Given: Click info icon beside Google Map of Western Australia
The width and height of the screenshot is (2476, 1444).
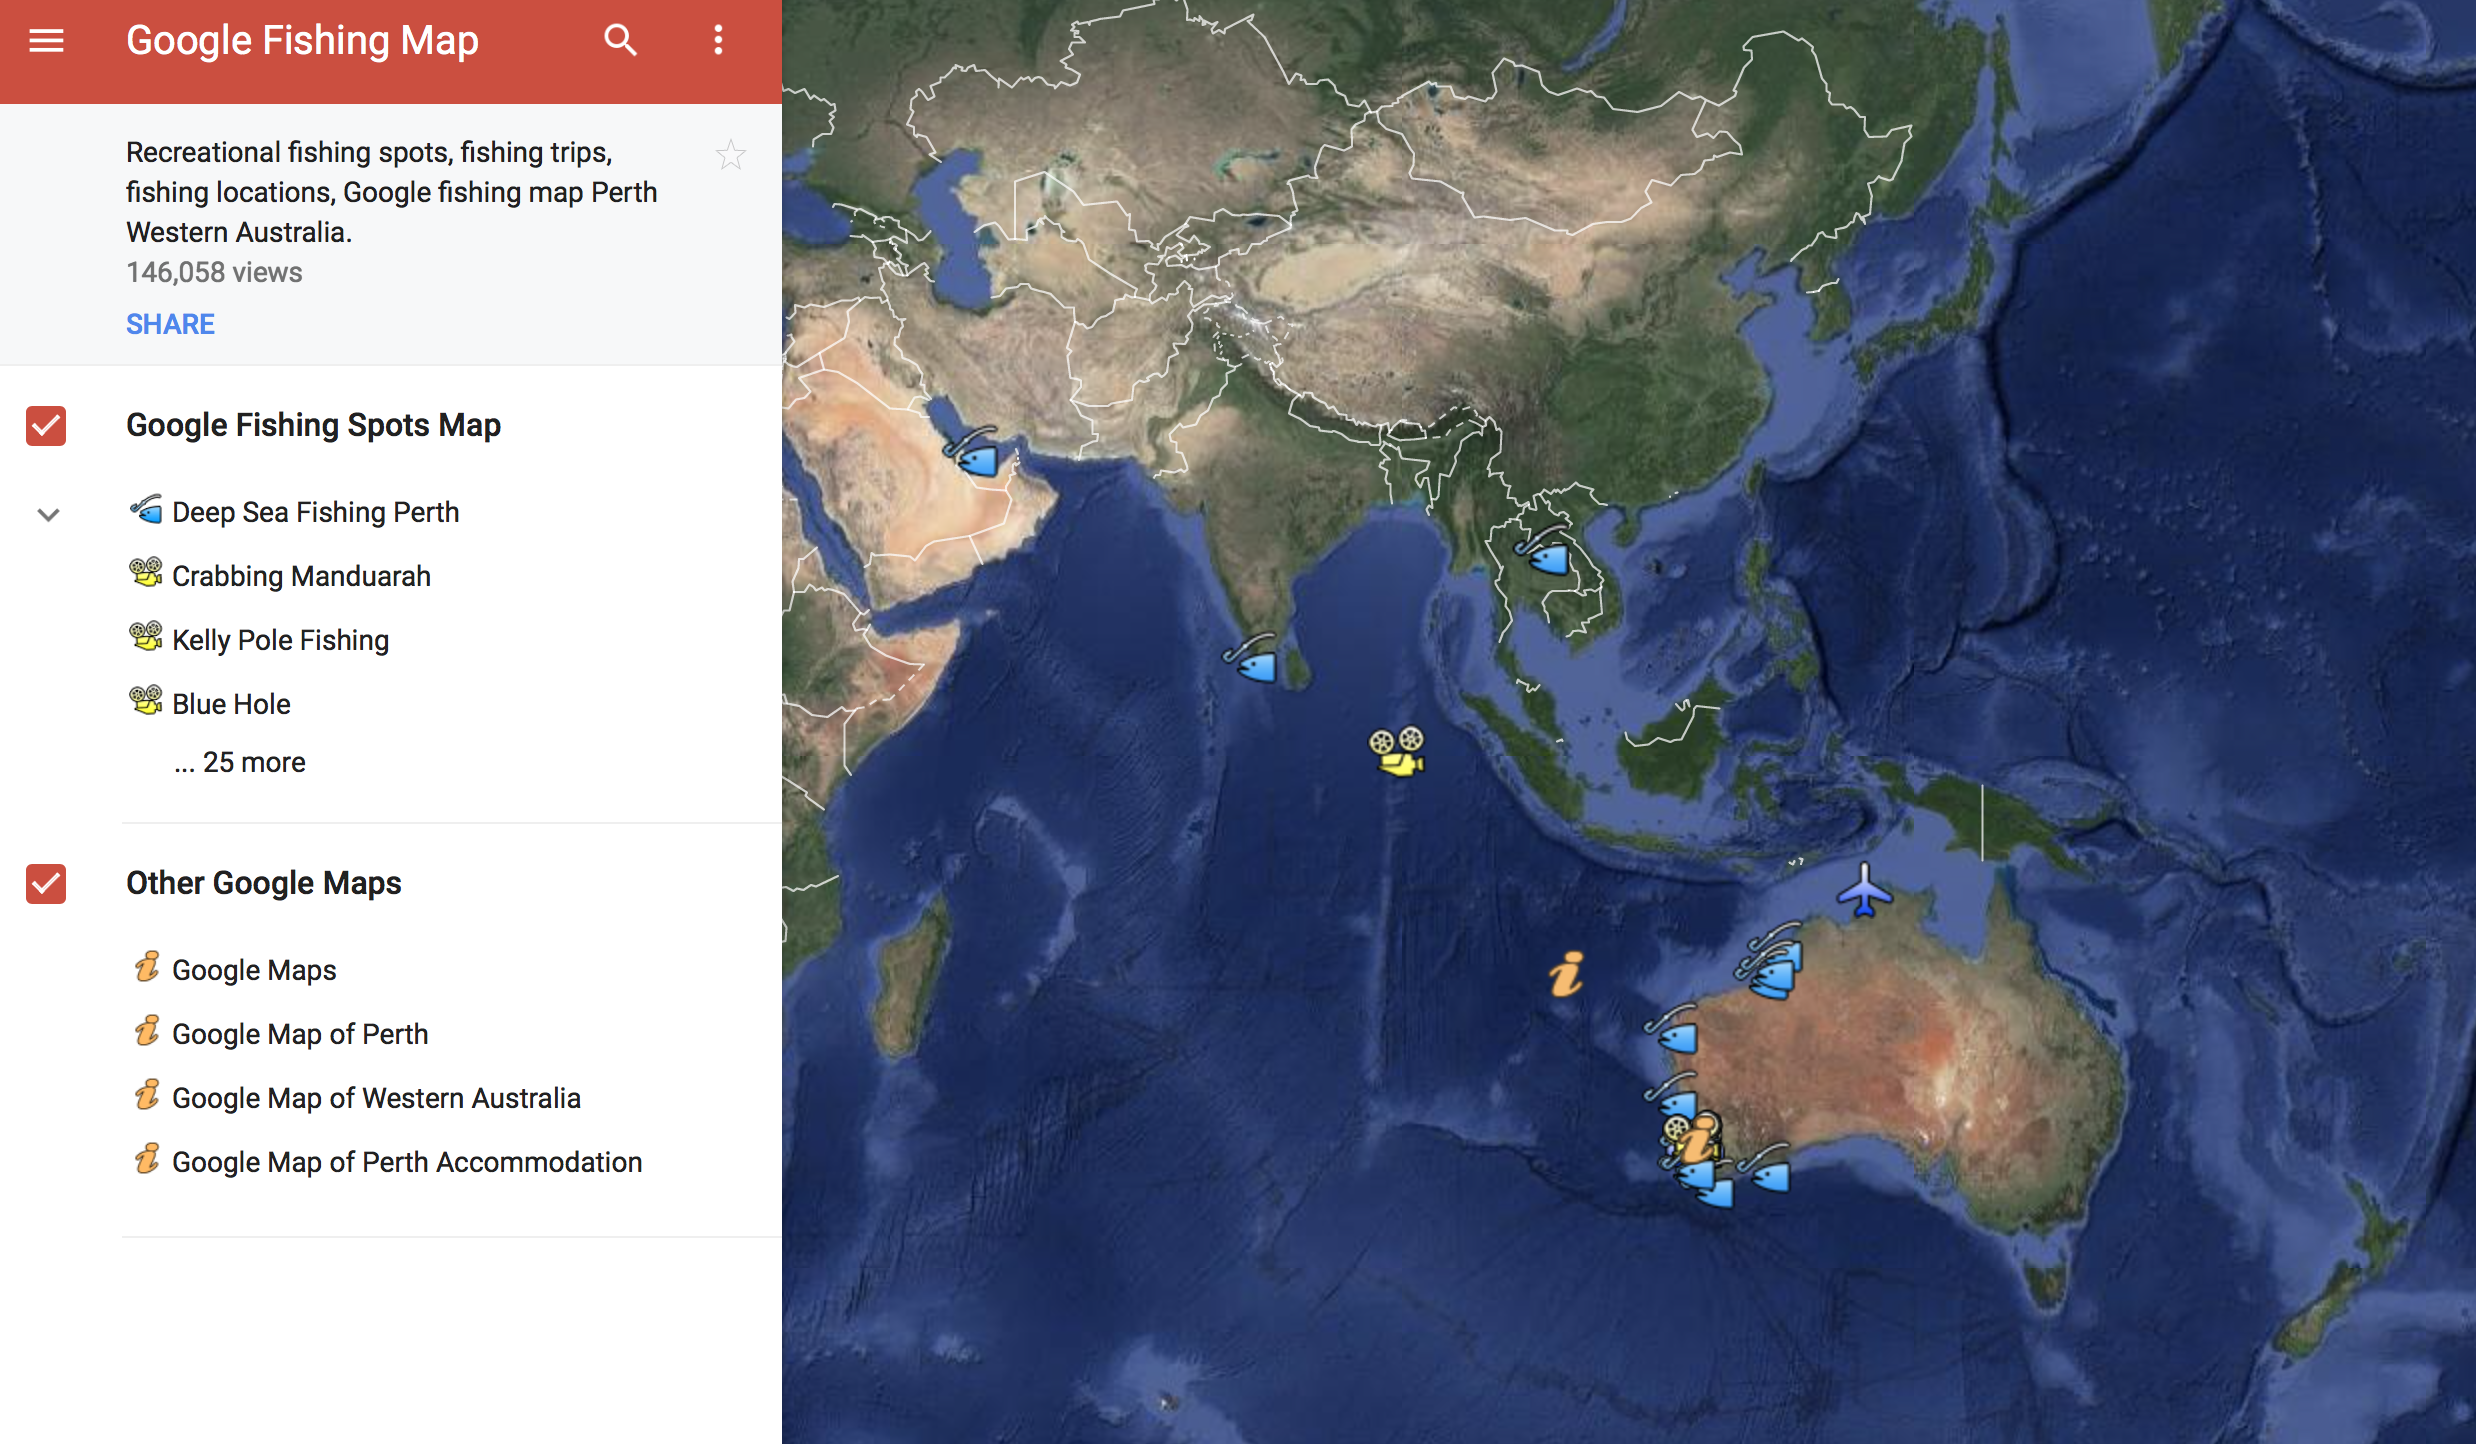Looking at the screenshot, I should pyautogui.click(x=147, y=1094).
